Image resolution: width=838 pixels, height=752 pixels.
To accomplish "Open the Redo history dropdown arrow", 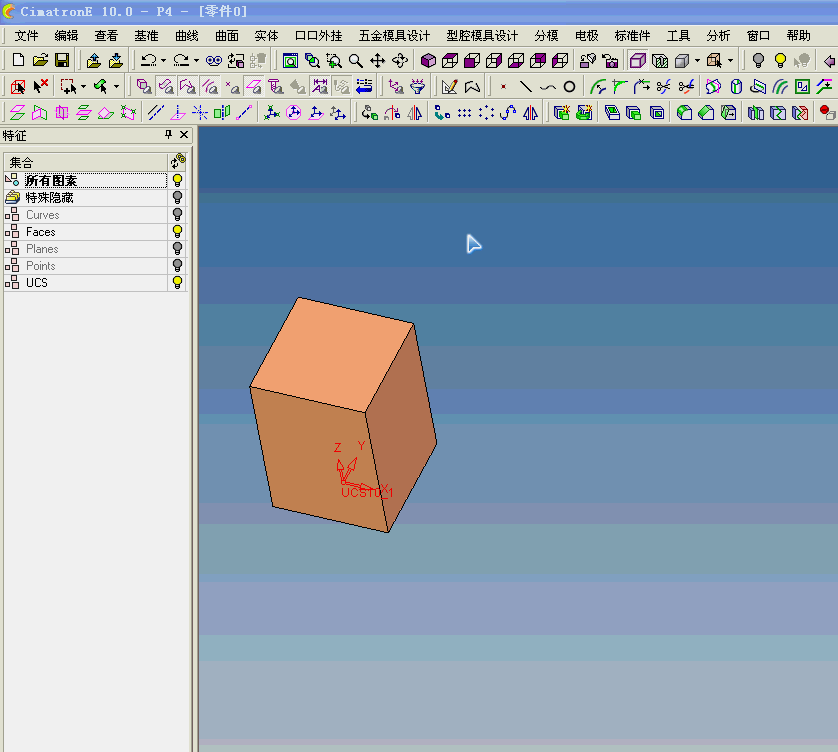I will [196, 60].
